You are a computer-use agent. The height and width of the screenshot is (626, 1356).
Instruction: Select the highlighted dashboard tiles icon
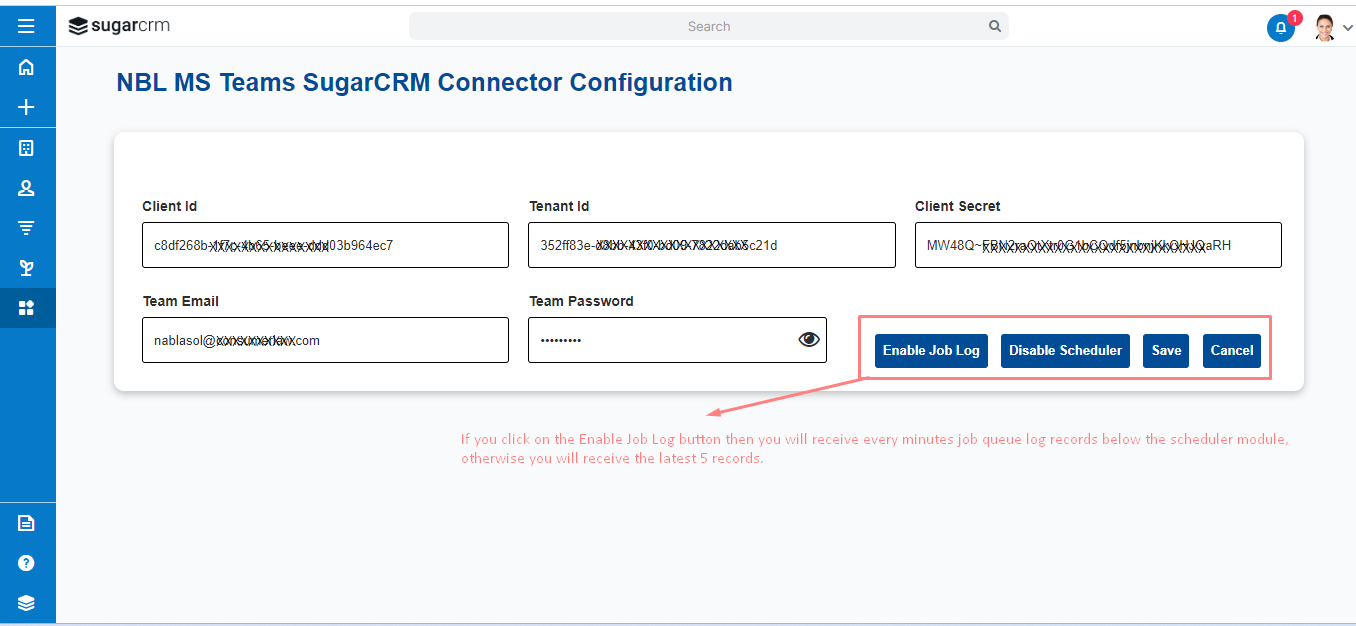pos(27,308)
